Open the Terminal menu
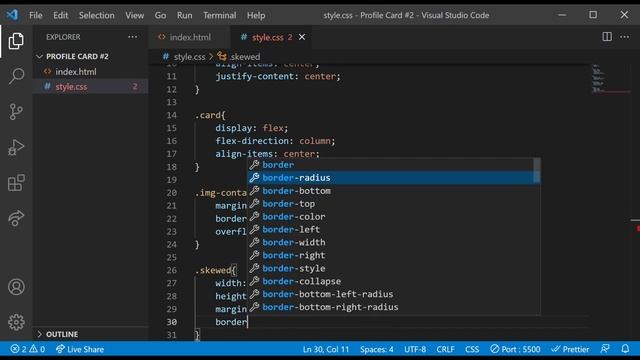Image resolution: width=640 pixels, height=360 pixels. 220,15
